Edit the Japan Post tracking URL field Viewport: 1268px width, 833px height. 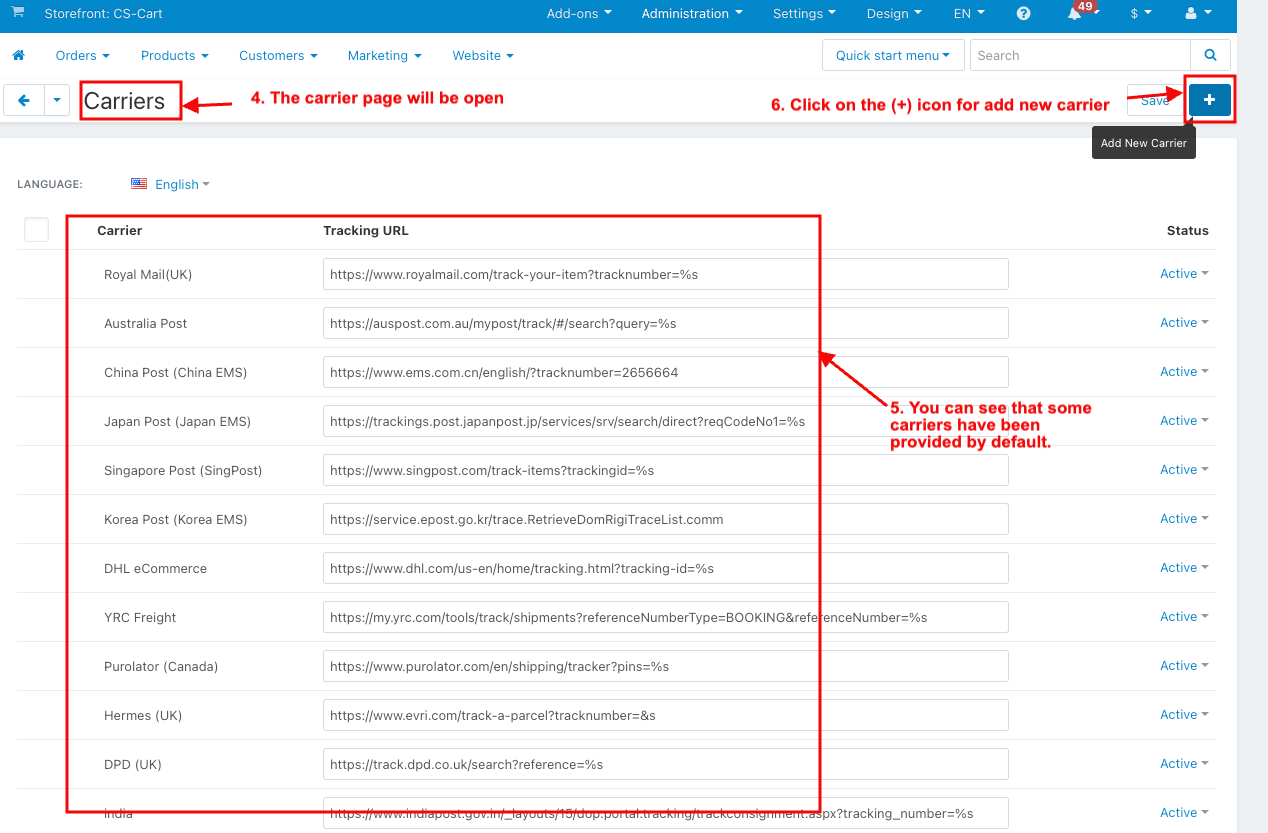(x=666, y=421)
